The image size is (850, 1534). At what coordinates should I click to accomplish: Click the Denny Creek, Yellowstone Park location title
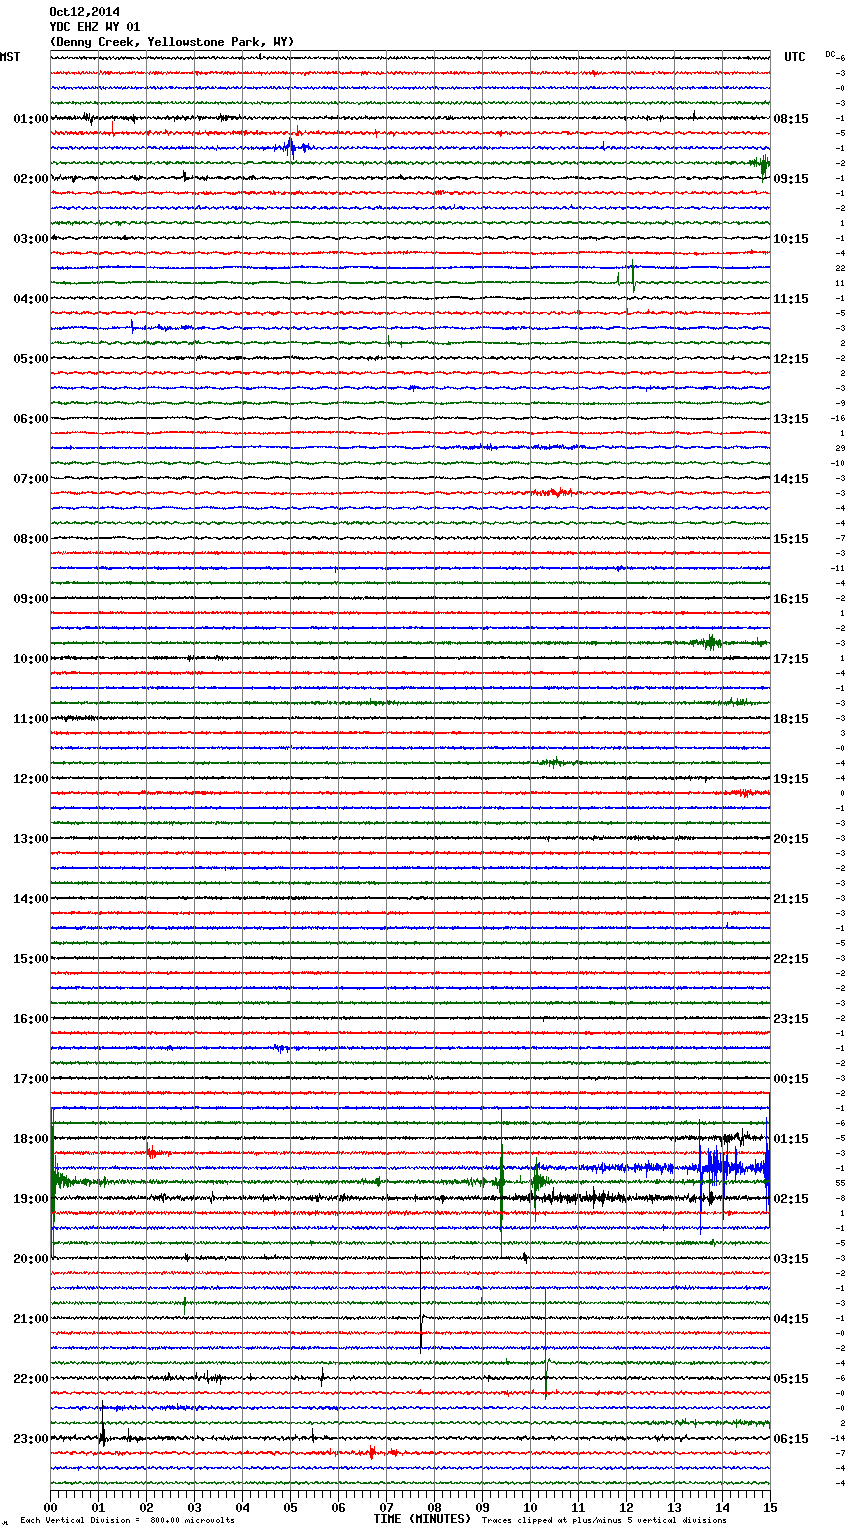[172, 42]
